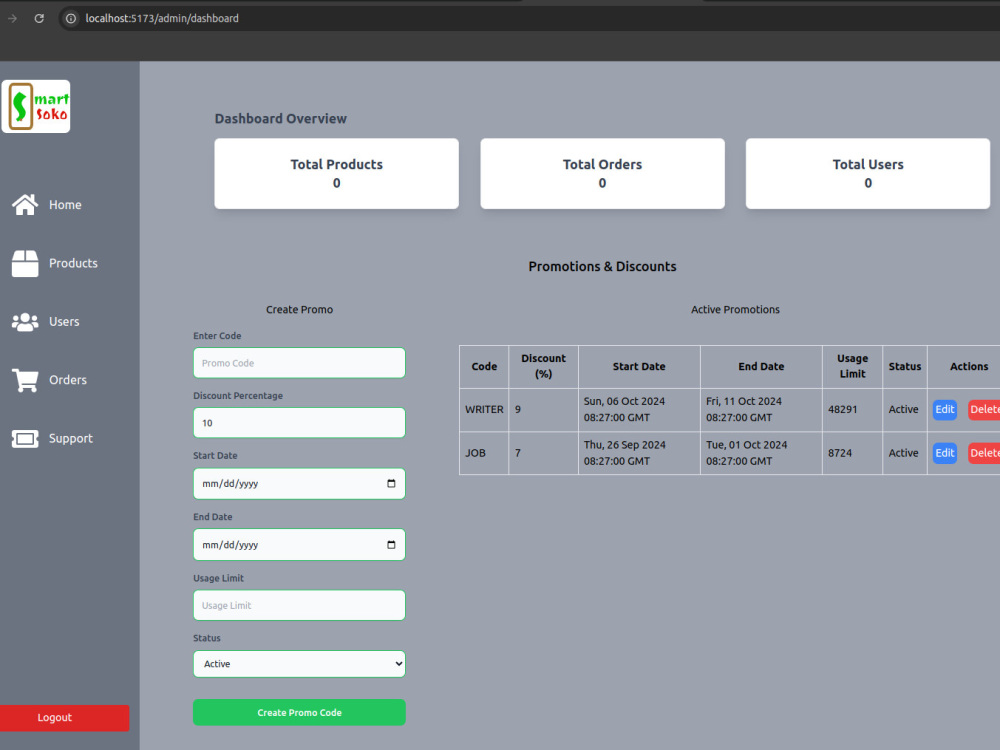Submit with Create Promo Code button
The height and width of the screenshot is (750, 1000).
point(299,712)
